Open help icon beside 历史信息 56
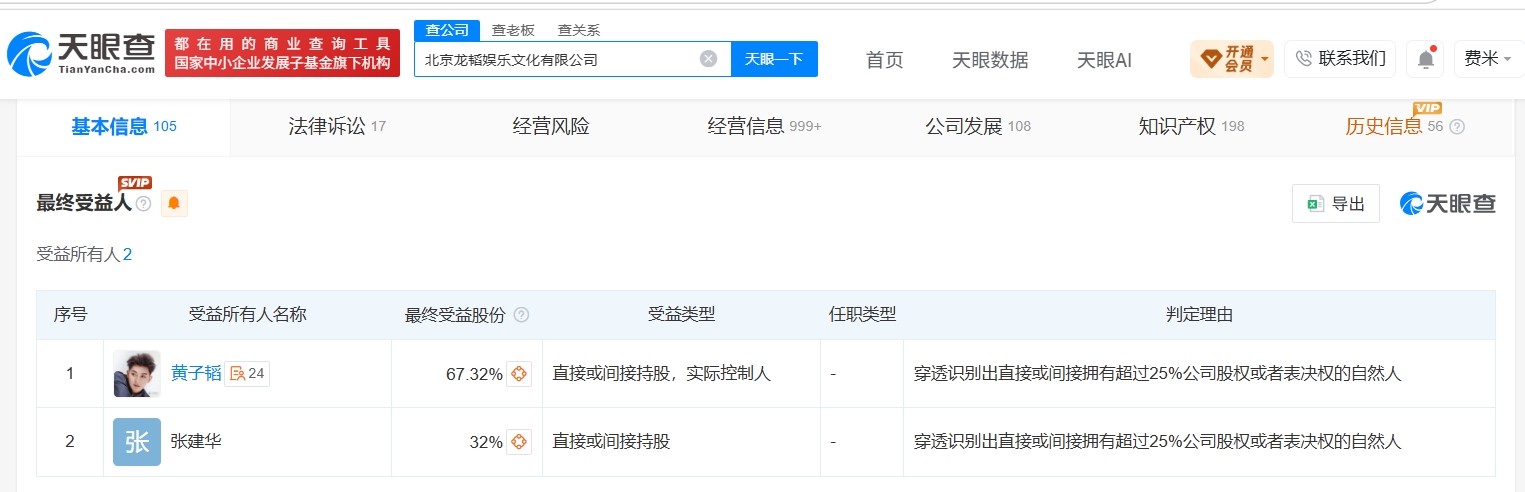Image resolution: width=1525 pixels, height=492 pixels. click(x=1457, y=127)
